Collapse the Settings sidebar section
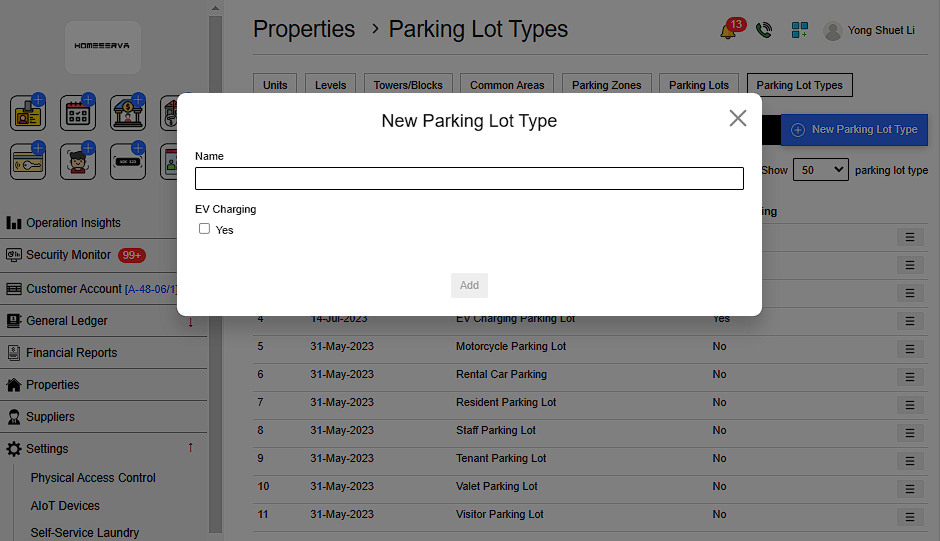 click(190, 448)
